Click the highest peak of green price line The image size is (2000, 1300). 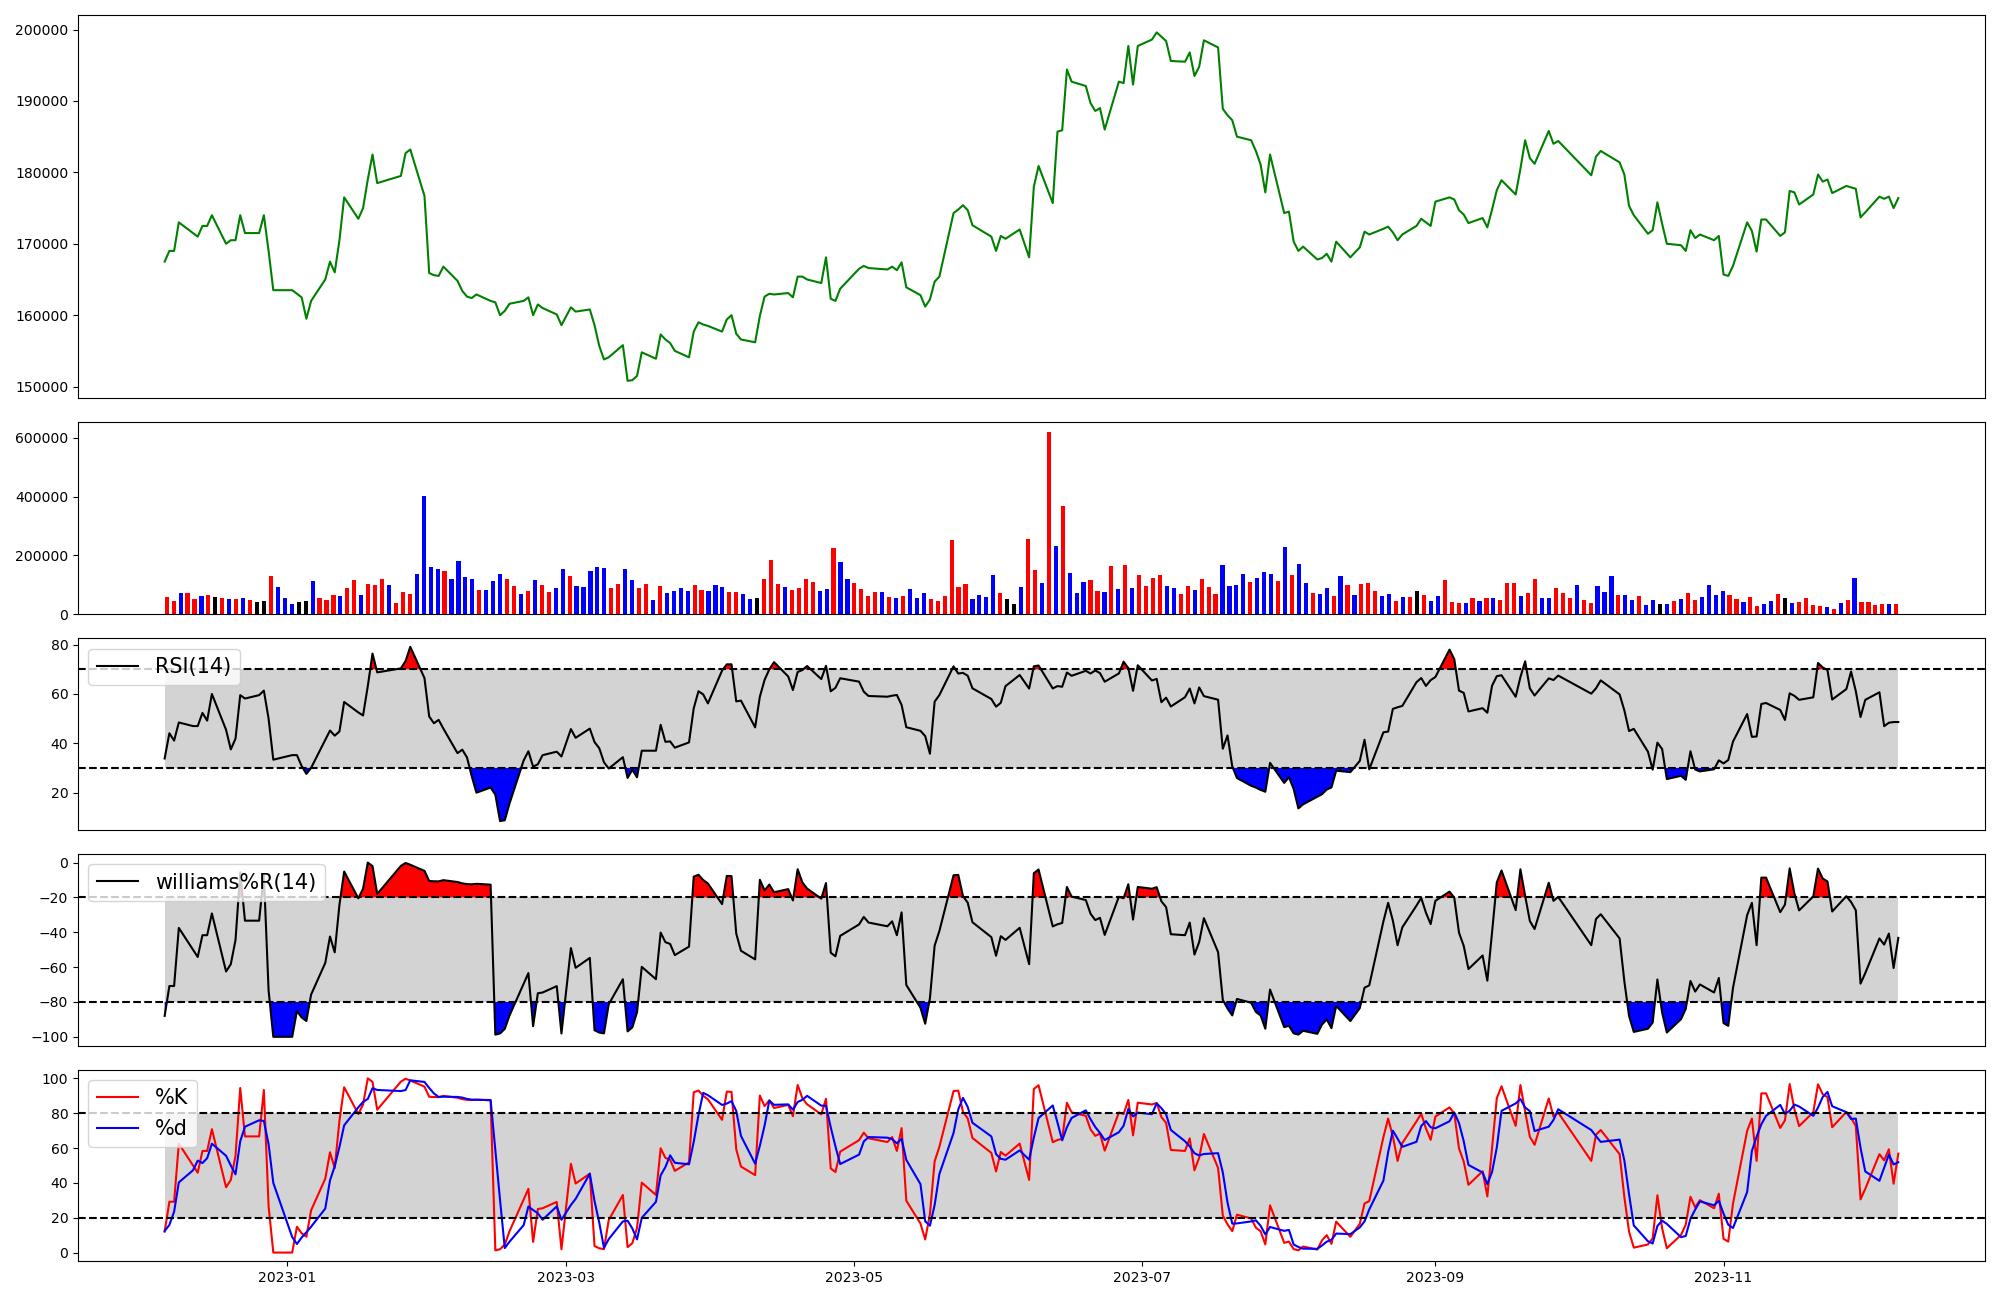click(1157, 33)
